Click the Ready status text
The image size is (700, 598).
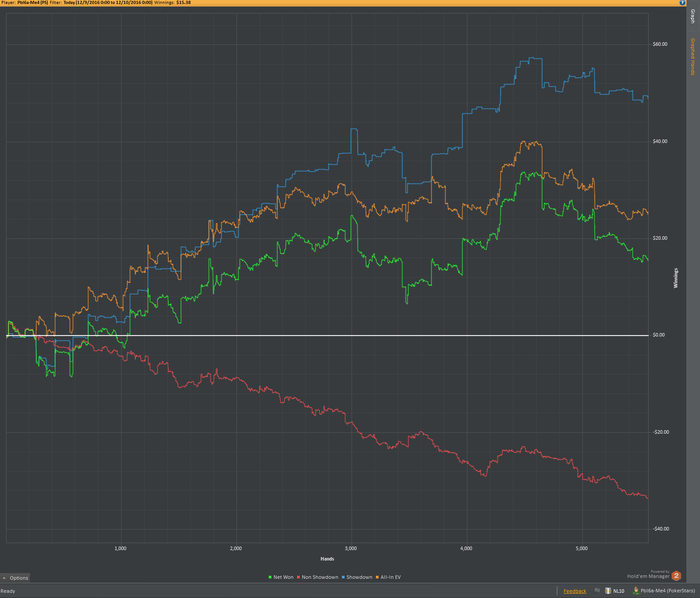click(x=8, y=591)
